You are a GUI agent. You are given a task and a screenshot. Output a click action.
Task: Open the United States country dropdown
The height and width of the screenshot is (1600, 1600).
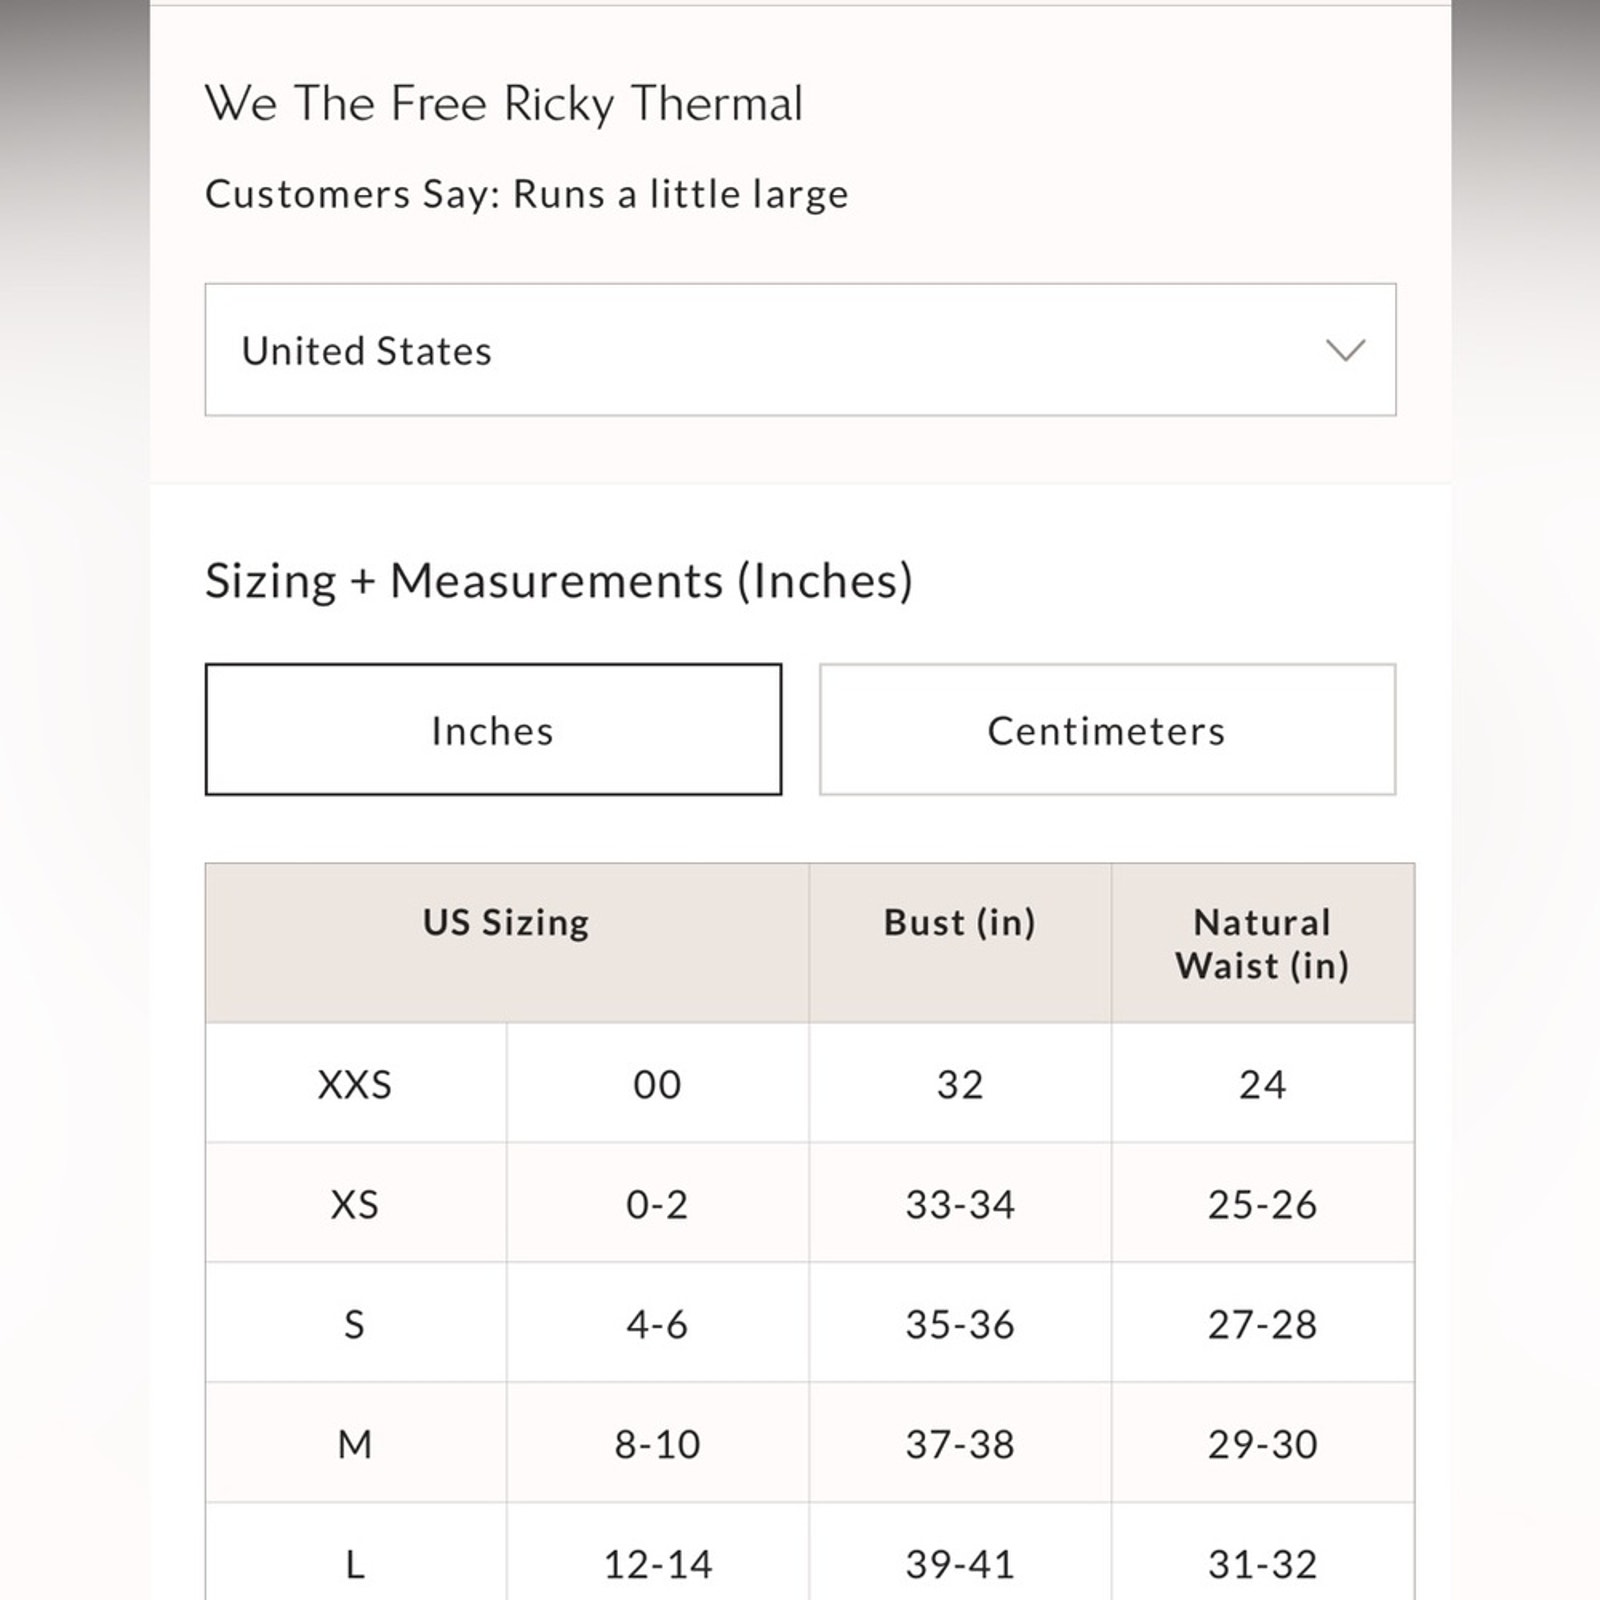[x=800, y=350]
